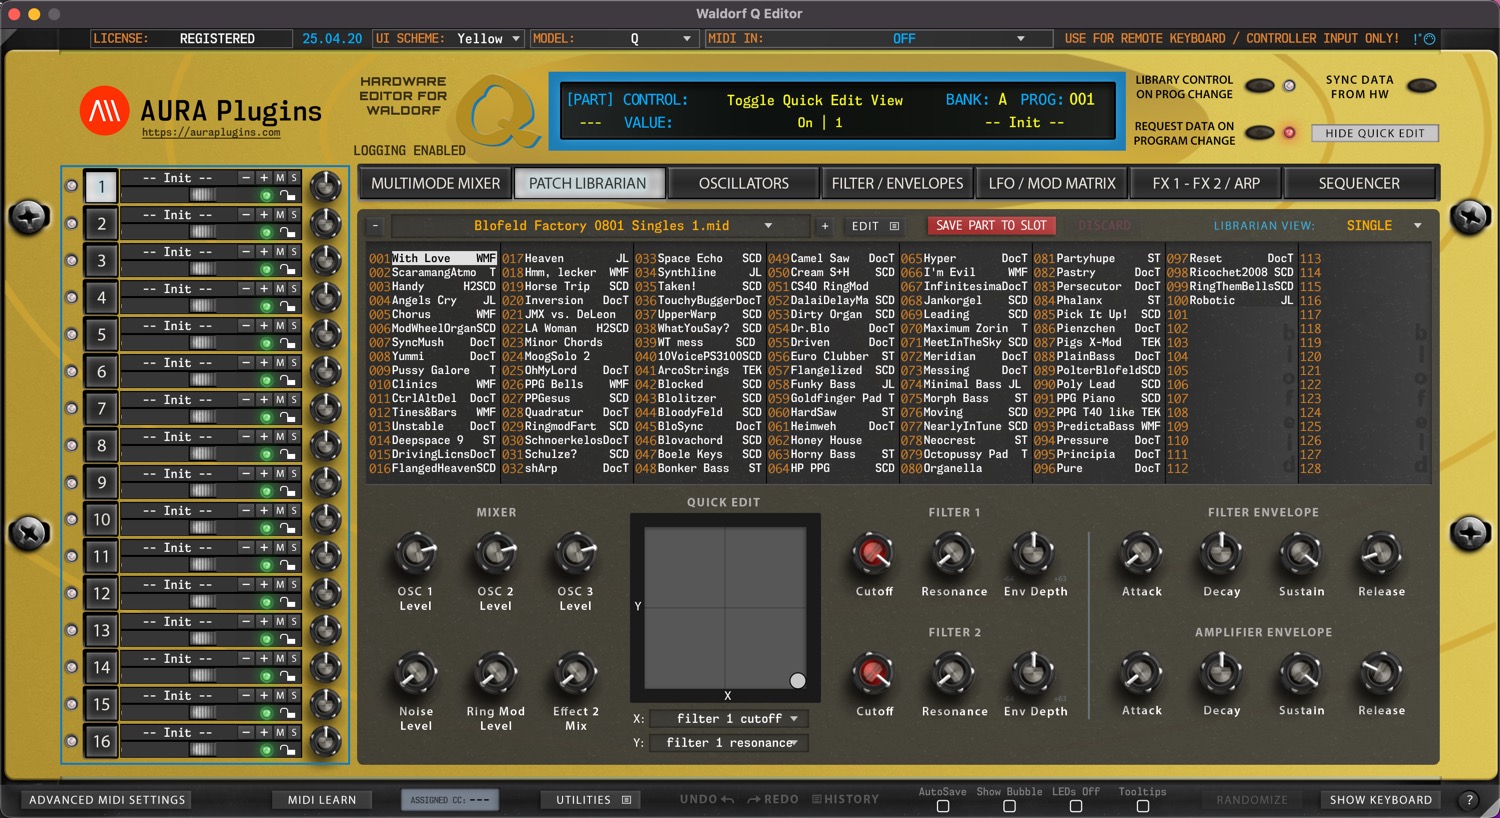Click the plus button on part 3
Image resolution: width=1500 pixels, height=818 pixels.
click(x=264, y=252)
